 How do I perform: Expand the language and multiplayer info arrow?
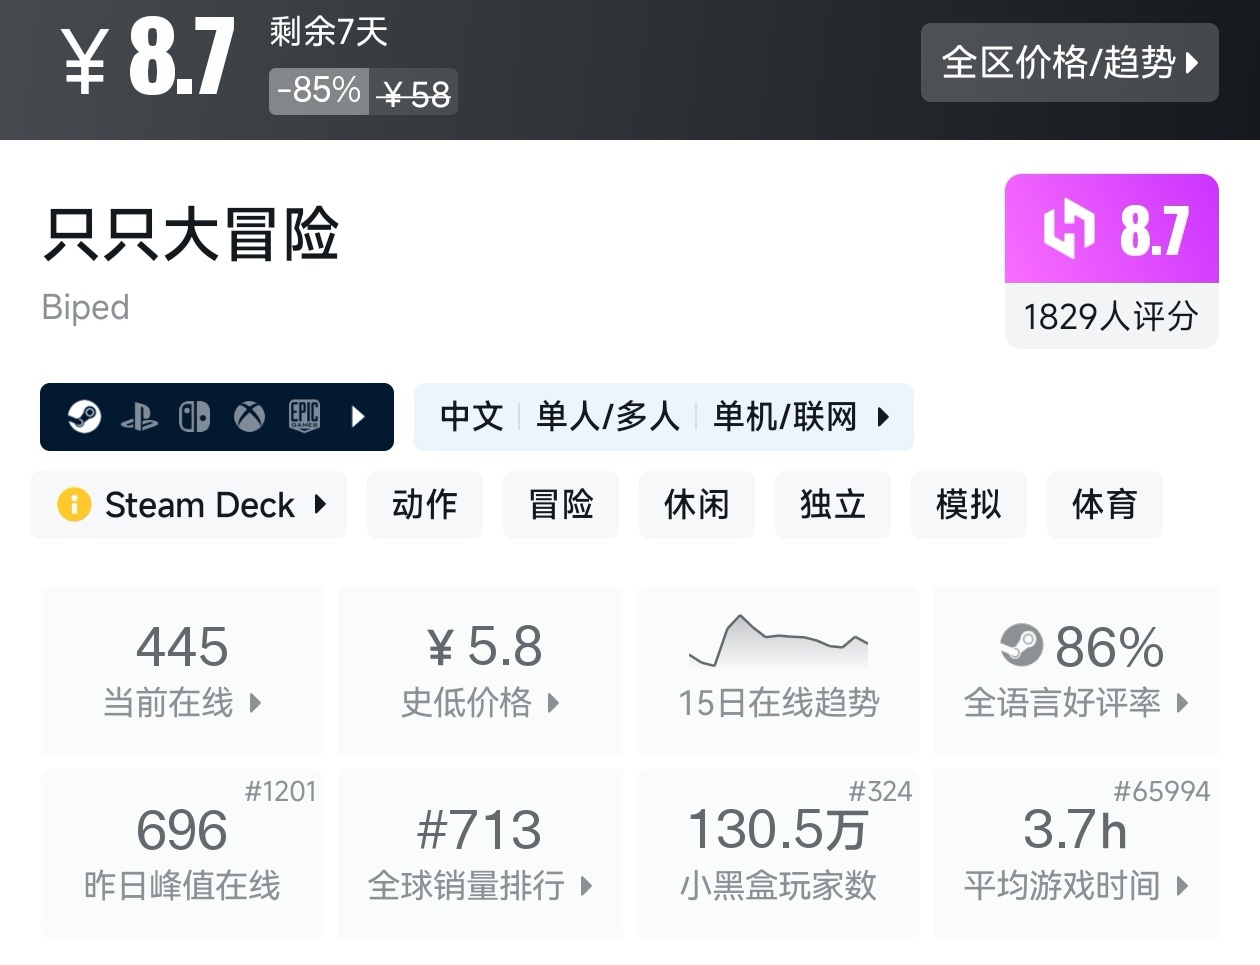(x=883, y=416)
